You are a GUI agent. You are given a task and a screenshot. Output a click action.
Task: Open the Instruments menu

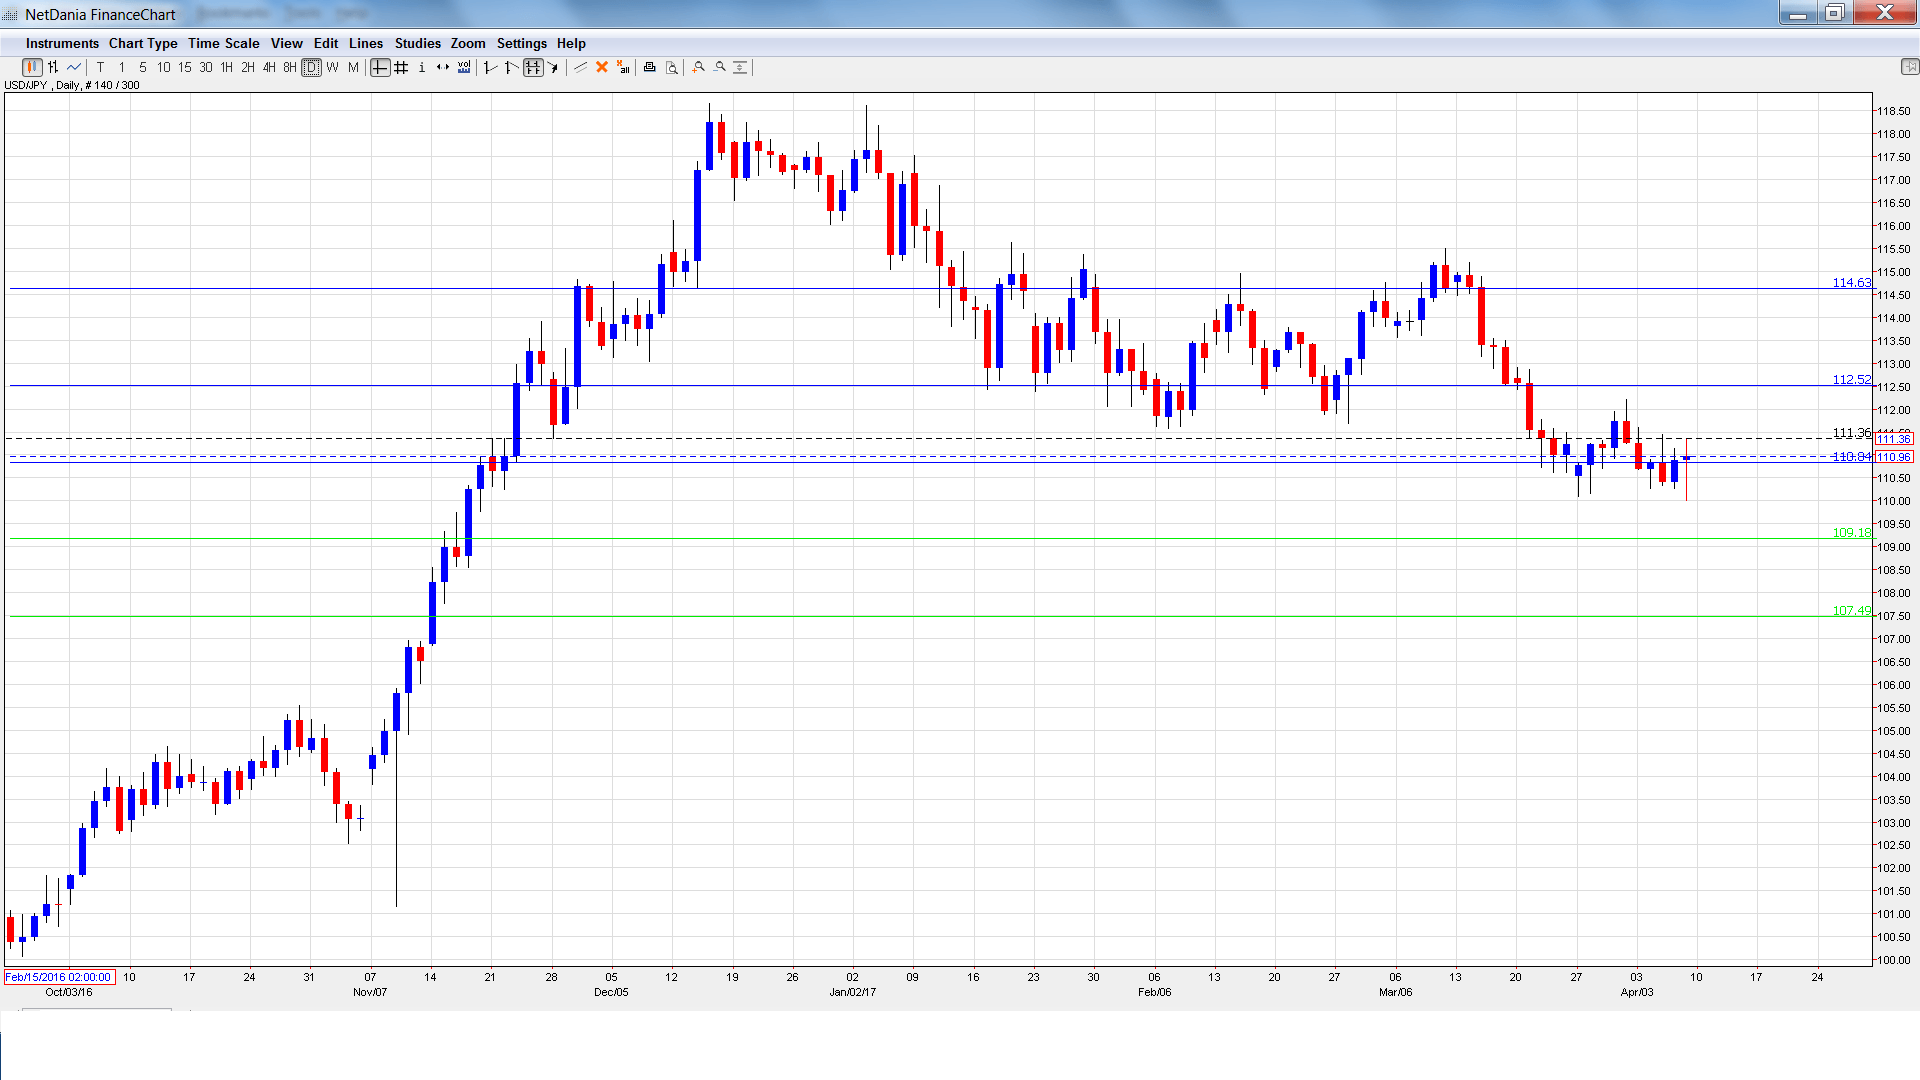pyautogui.click(x=62, y=43)
